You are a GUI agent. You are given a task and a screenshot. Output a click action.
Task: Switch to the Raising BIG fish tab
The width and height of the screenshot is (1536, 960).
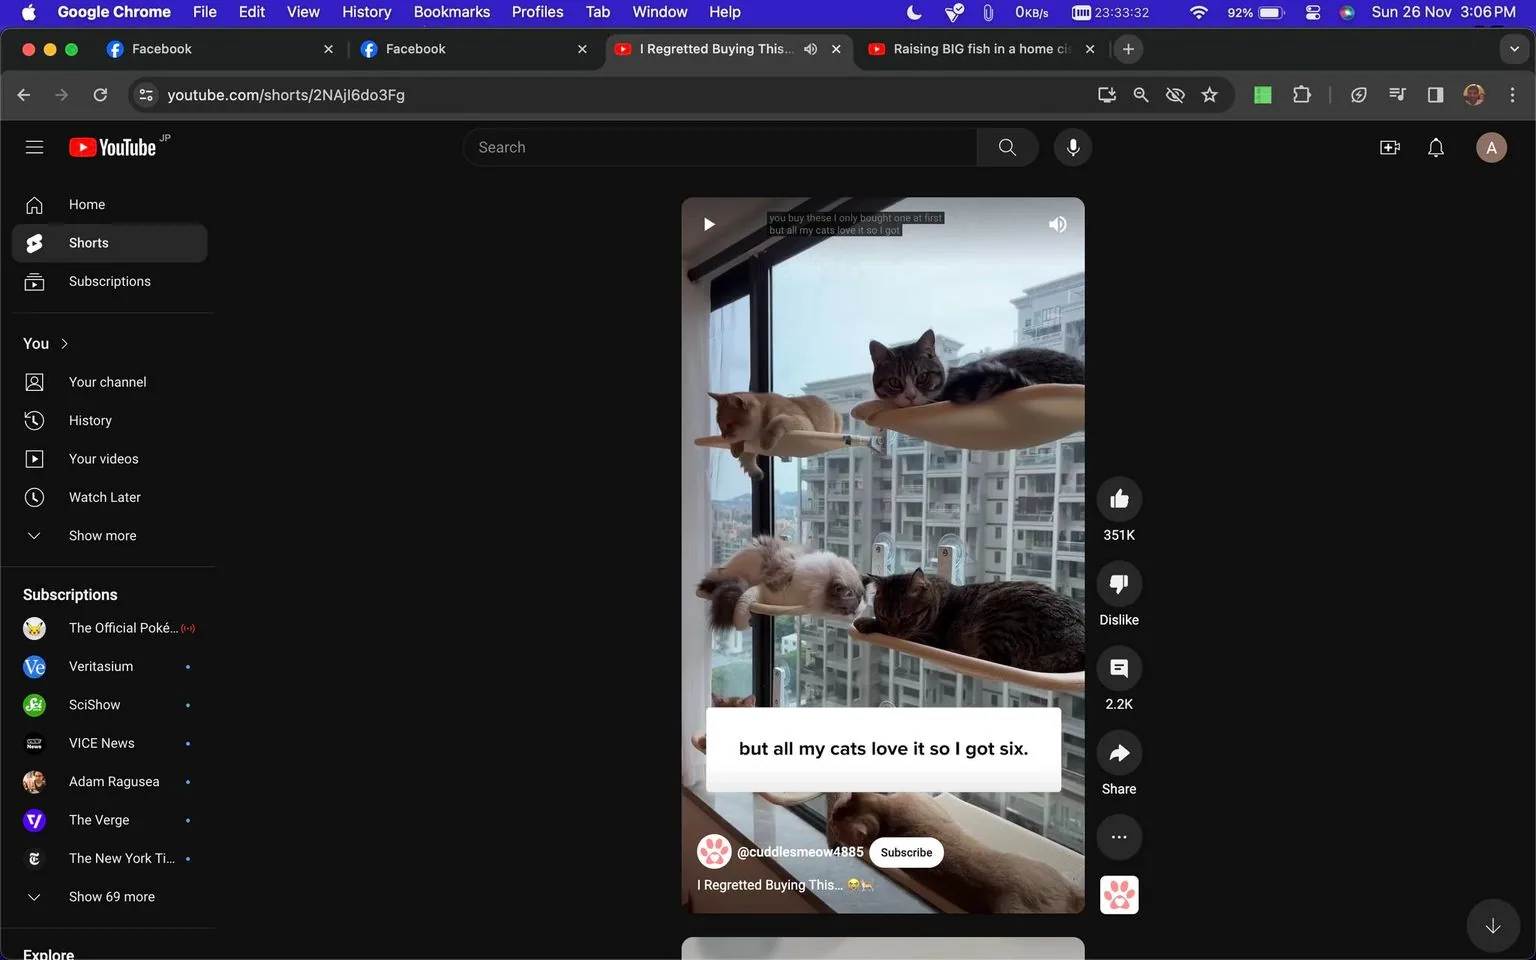pyautogui.click(x=970, y=48)
